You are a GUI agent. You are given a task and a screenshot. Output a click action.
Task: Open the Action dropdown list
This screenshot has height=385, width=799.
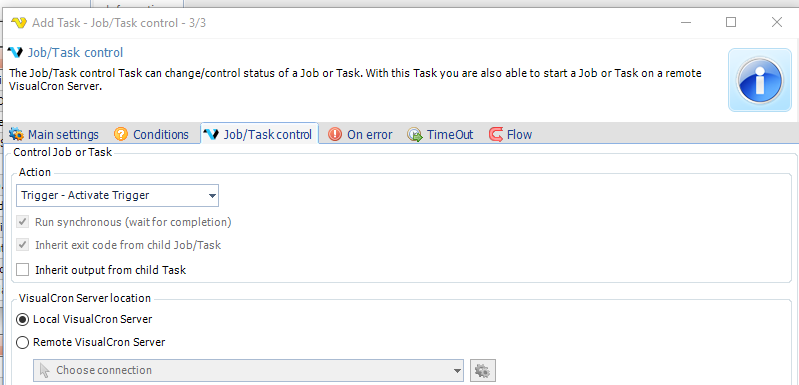pyautogui.click(x=117, y=196)
